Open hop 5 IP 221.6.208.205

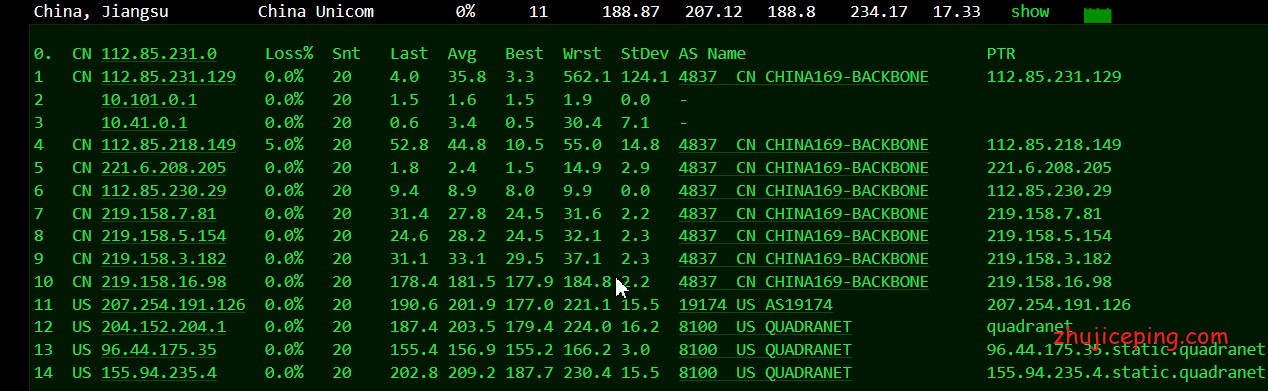pos(164,168)
